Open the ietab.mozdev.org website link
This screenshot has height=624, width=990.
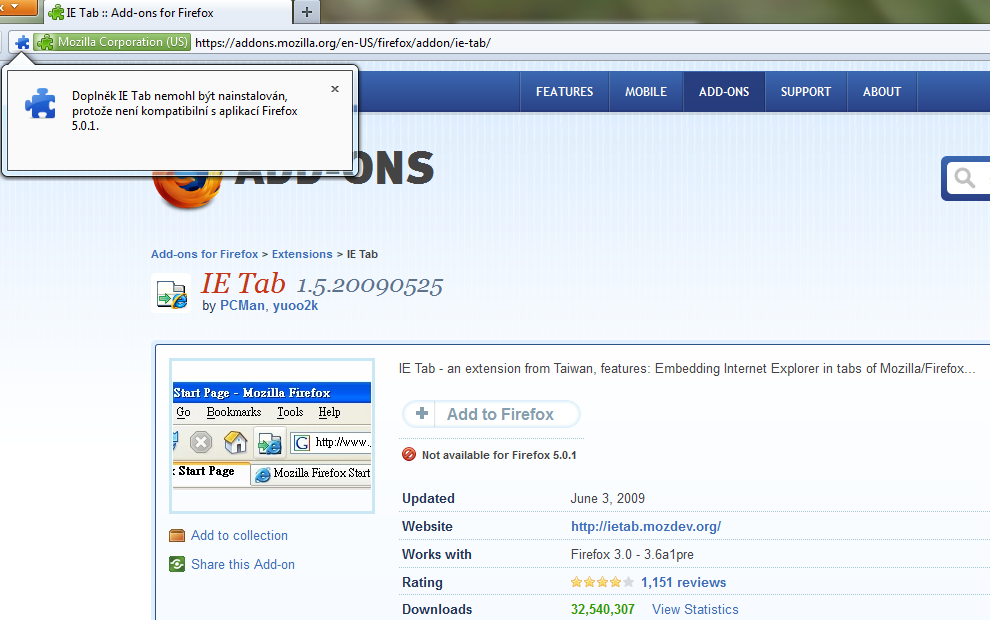[x=646, y=527]
